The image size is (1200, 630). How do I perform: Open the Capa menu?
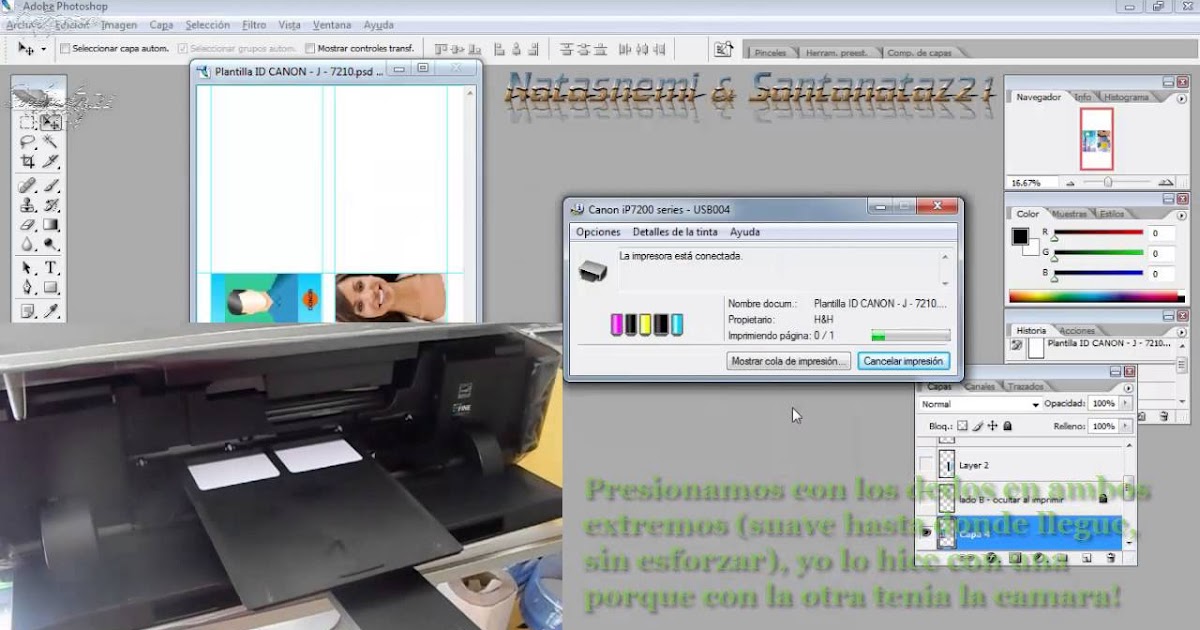pos(161,24)
